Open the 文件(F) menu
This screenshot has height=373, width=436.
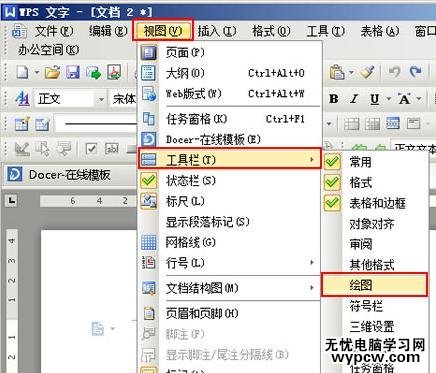coord(54,31)
